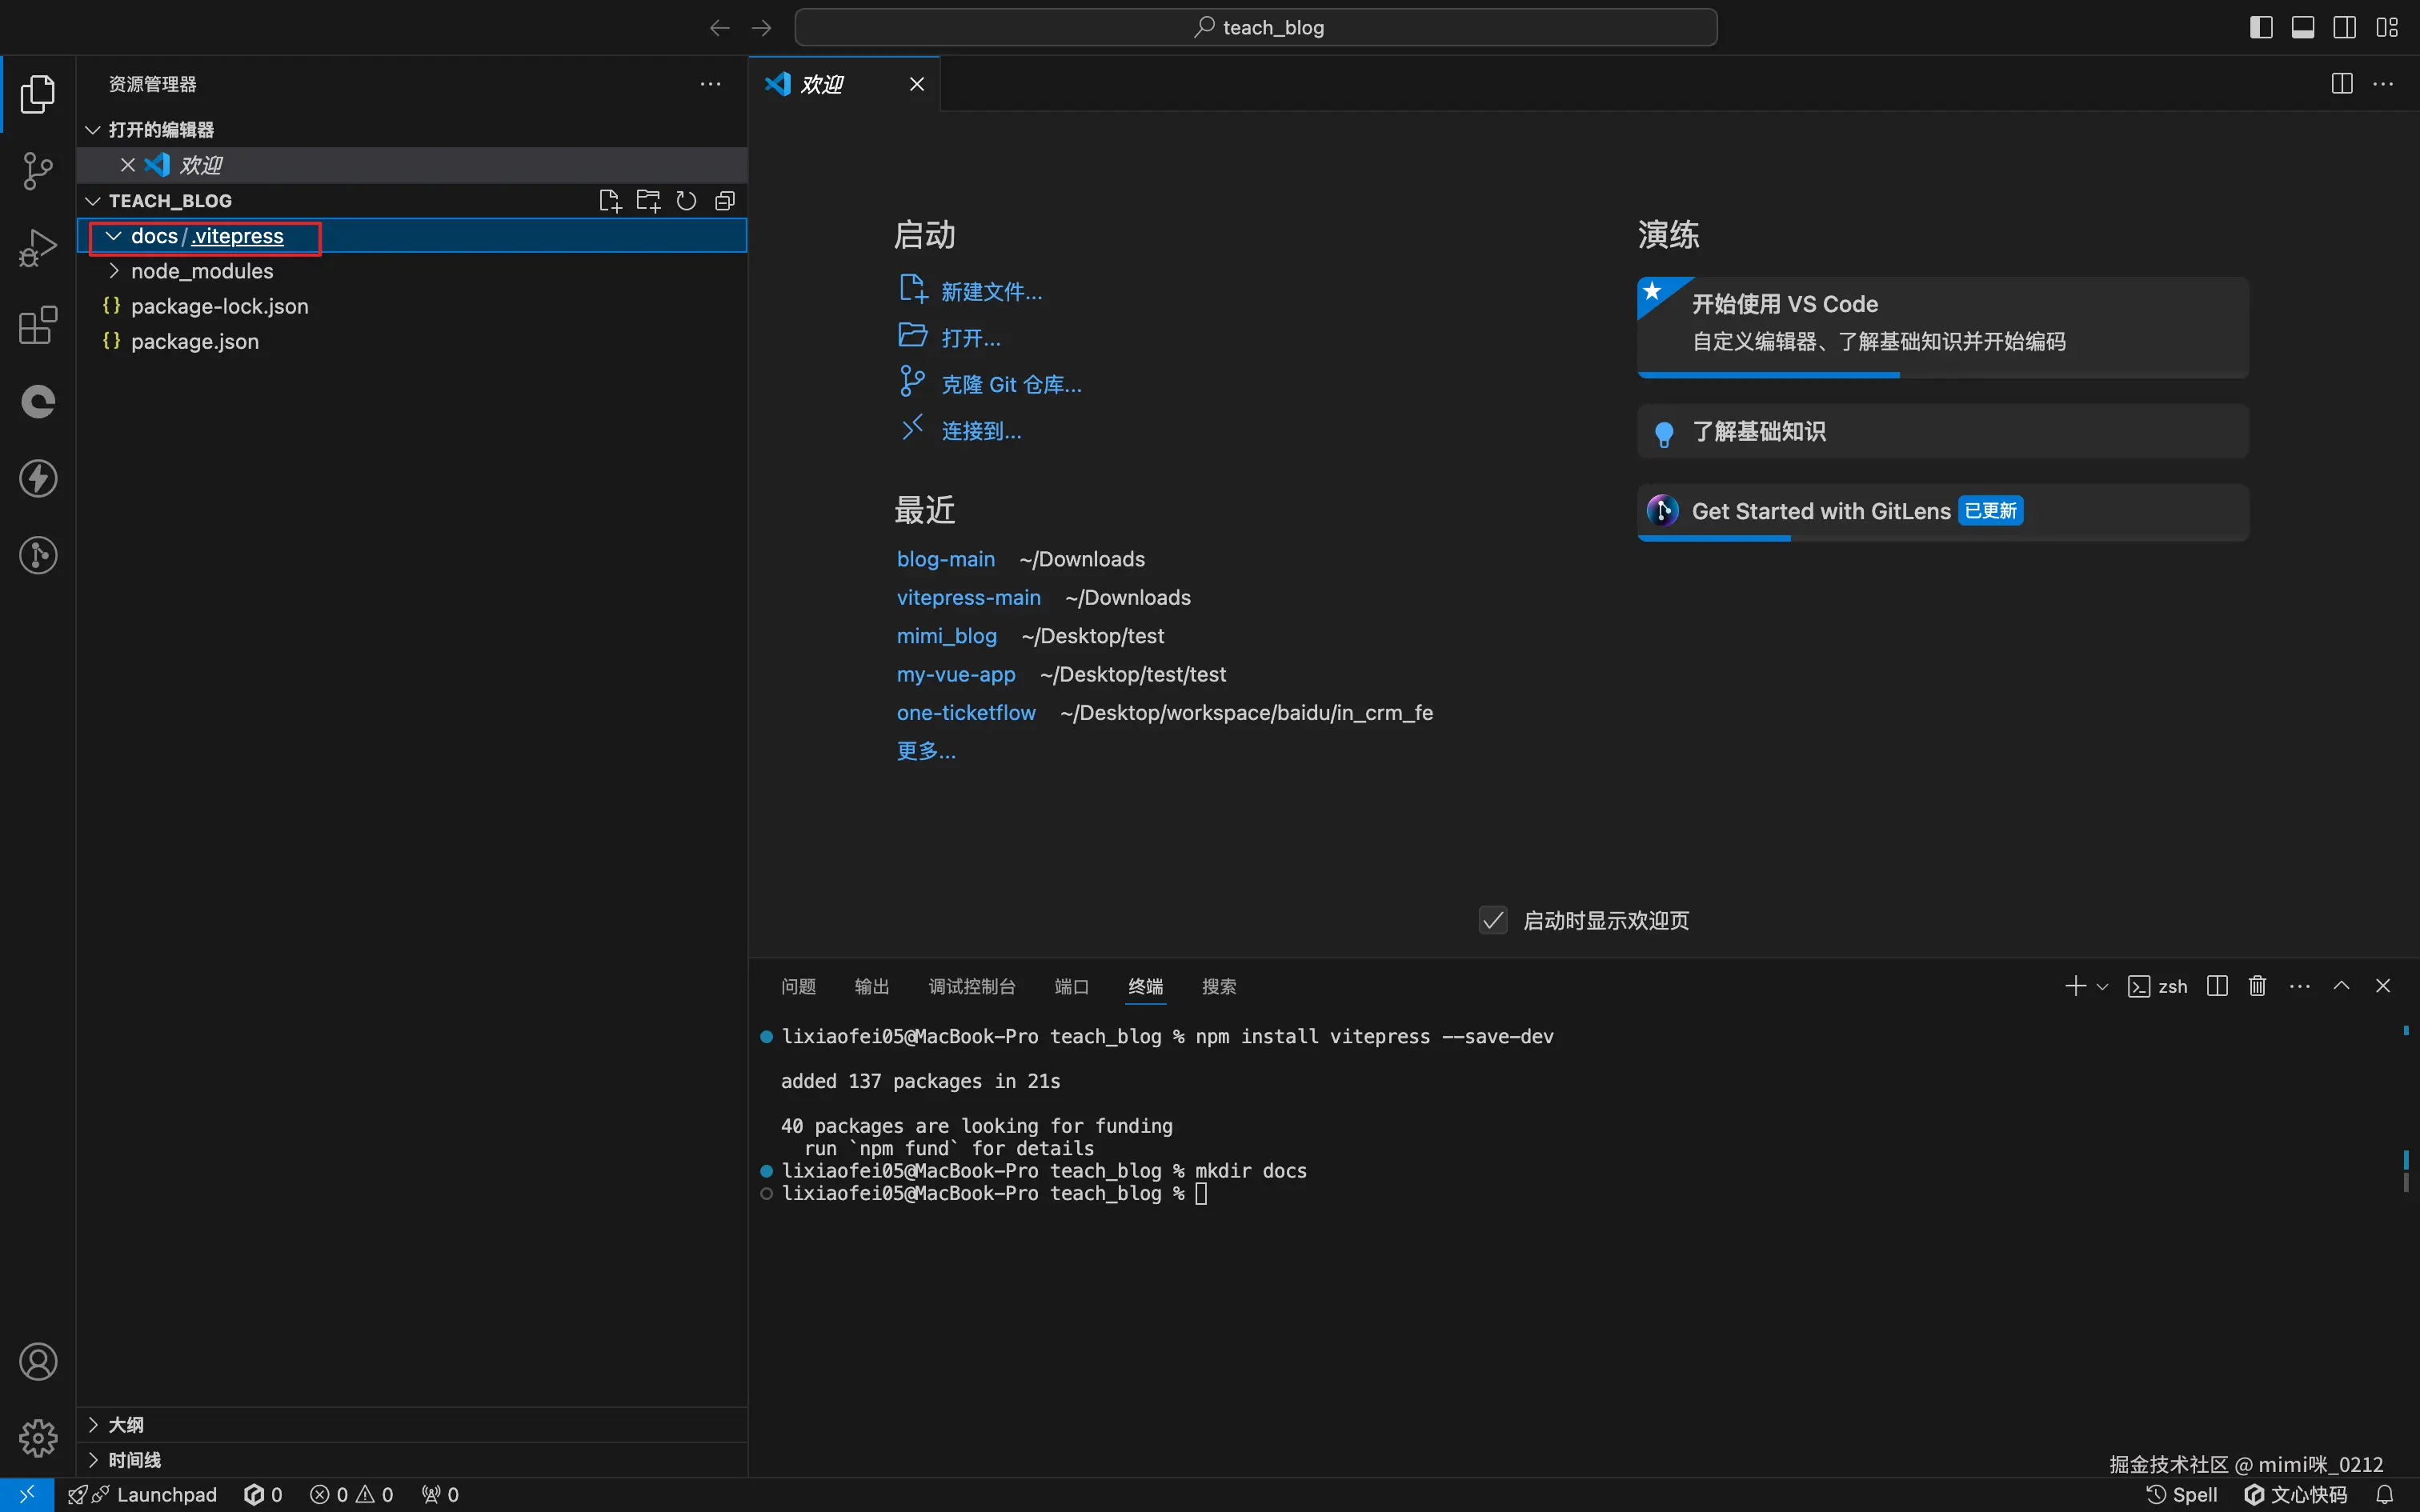Image resolution: width=2420 pixels, height=1512 pixels.
Task: Switch to the 调试控制台 debug console tab
Action: click(971, 987)
